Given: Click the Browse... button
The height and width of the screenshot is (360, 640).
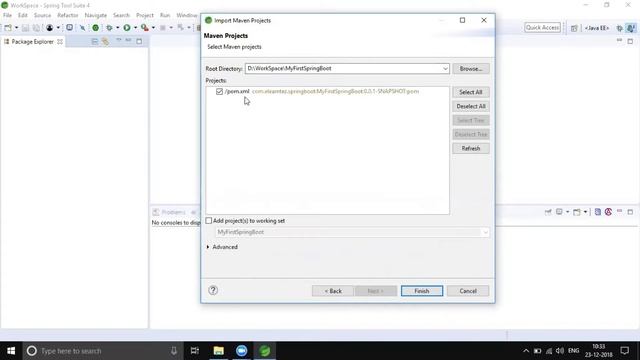Looking at the screenshot, I should pos(471,69).
